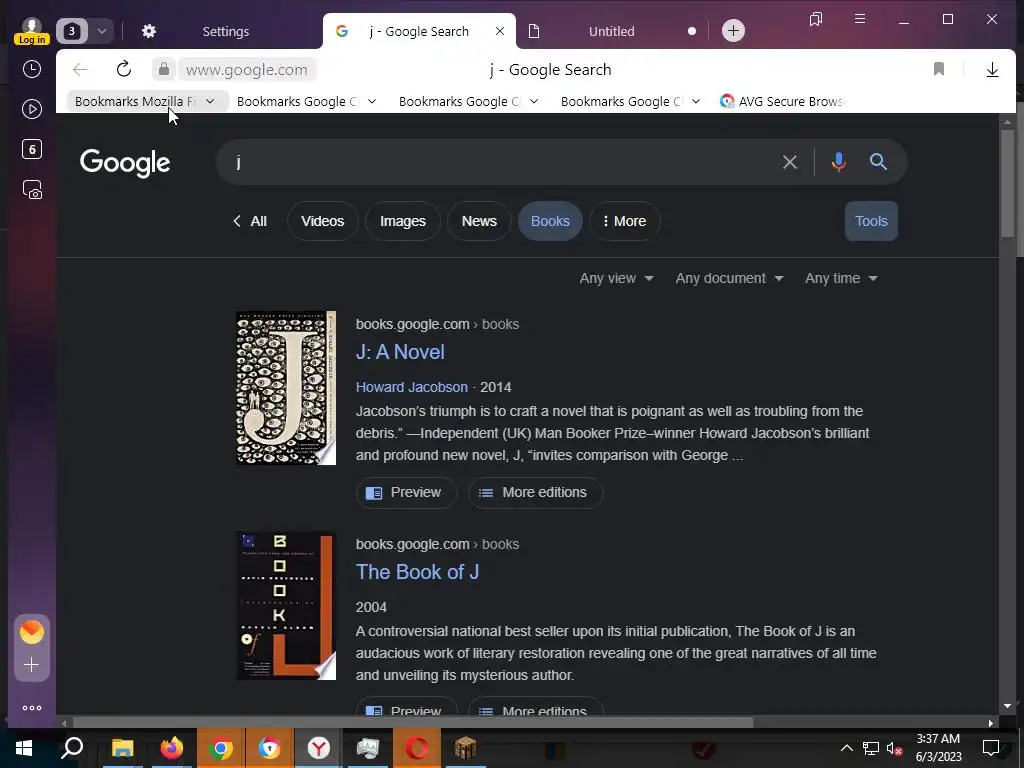Switch to the Untitled tab
Screen dimensions: 1024x768
pos(611,31)
